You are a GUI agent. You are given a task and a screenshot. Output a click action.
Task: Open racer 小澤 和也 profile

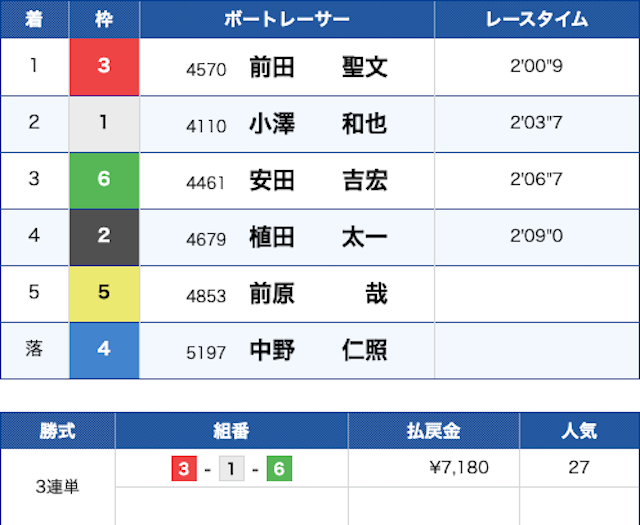pos(318,124)
